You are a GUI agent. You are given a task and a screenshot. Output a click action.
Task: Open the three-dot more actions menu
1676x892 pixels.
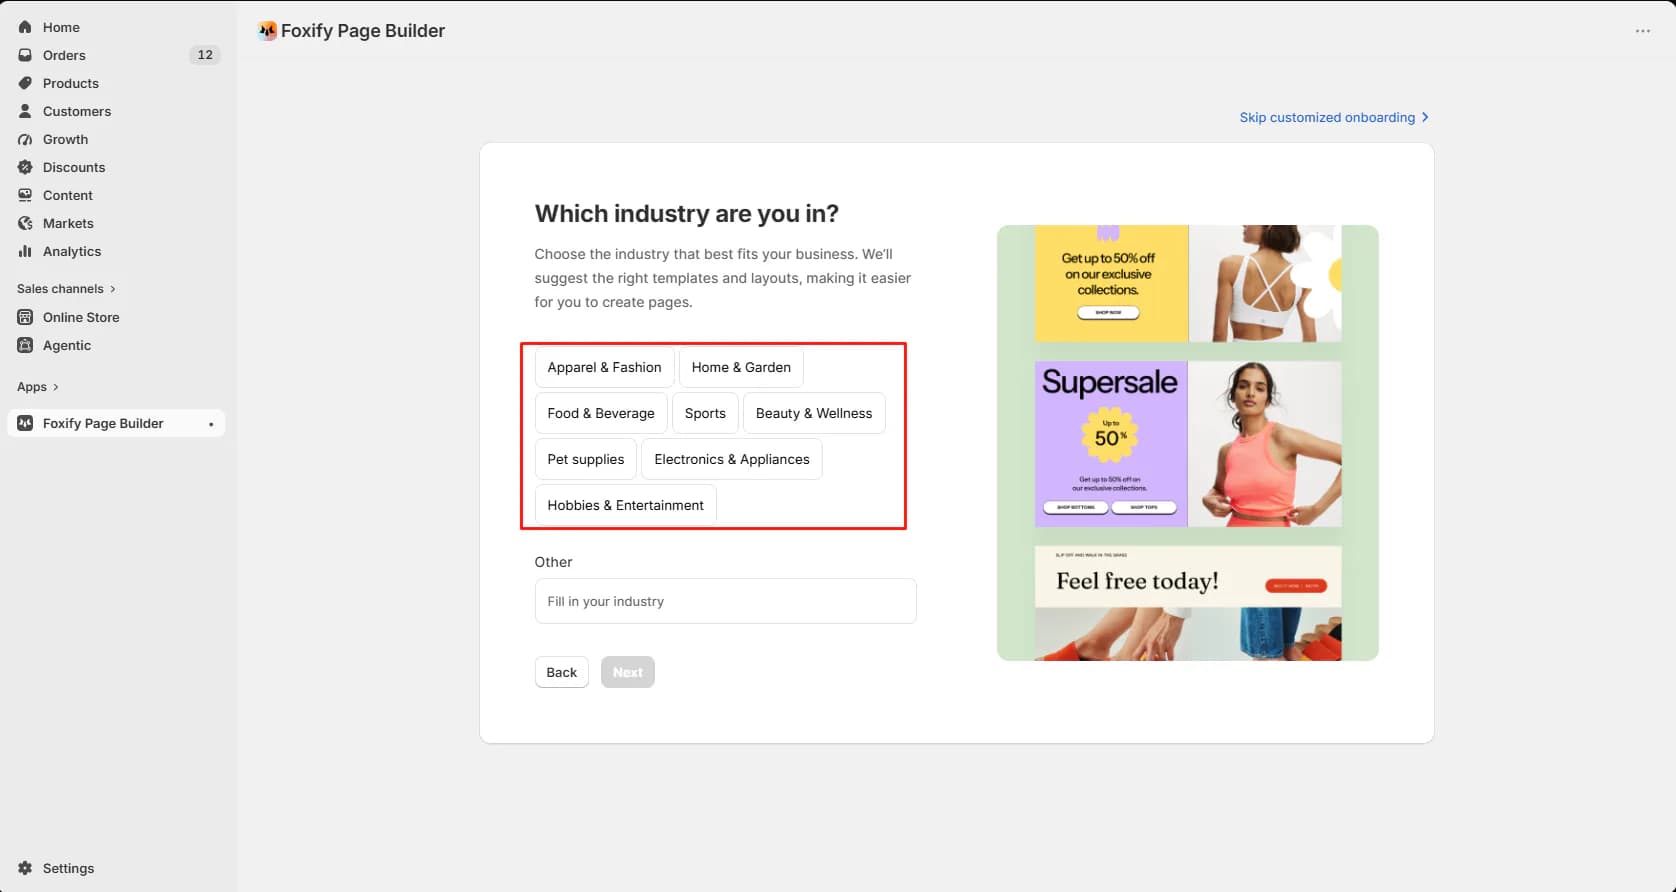click(x=1642, y=31)
